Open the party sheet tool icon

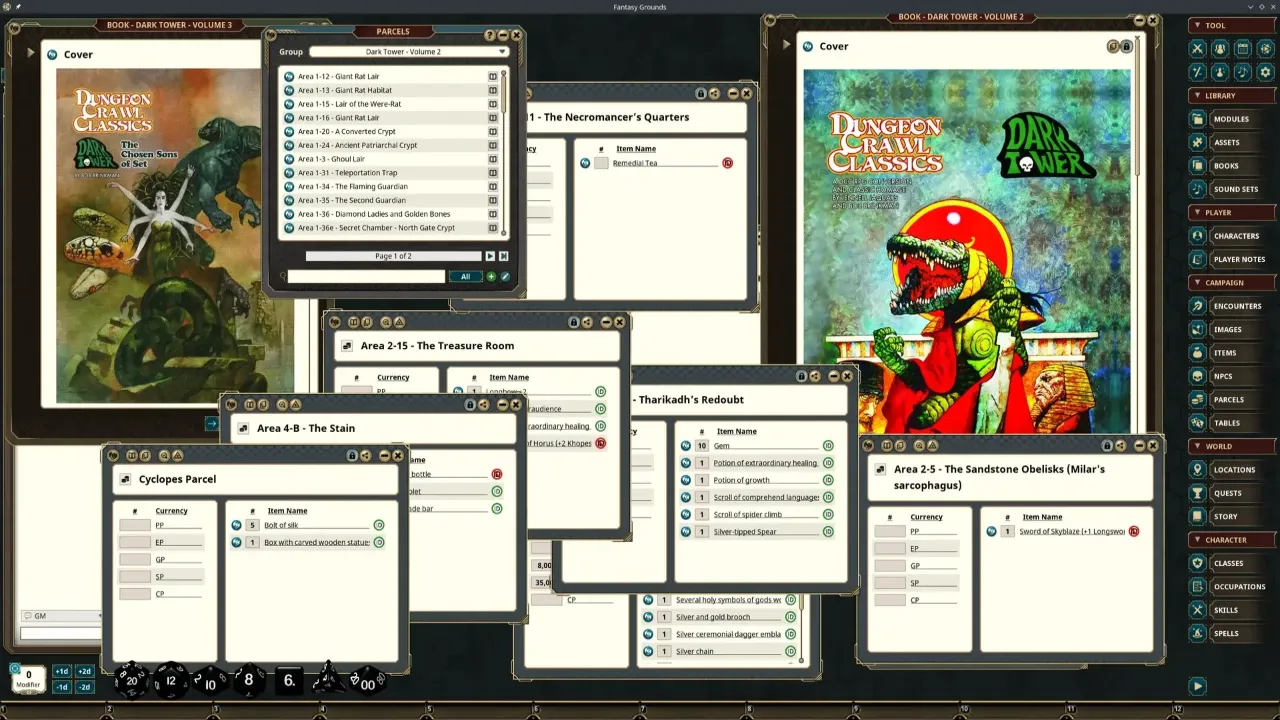pyautogui.click(x=1220, y=48)
